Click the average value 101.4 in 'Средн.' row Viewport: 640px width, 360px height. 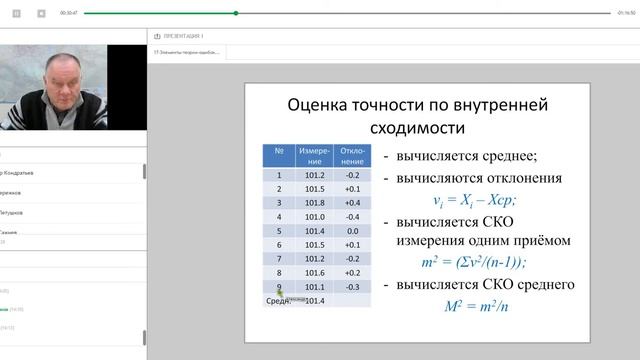[x=315, y=301]
